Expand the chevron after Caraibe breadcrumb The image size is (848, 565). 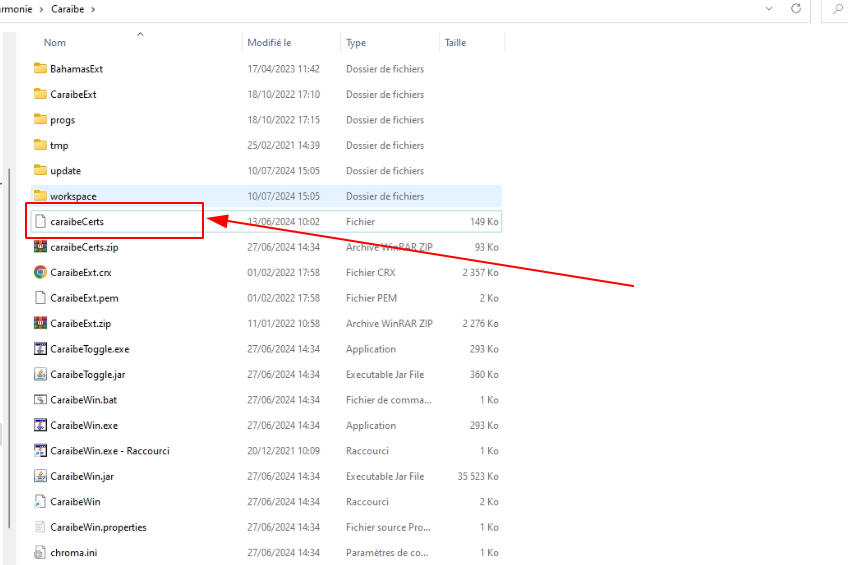coord(93,9)
